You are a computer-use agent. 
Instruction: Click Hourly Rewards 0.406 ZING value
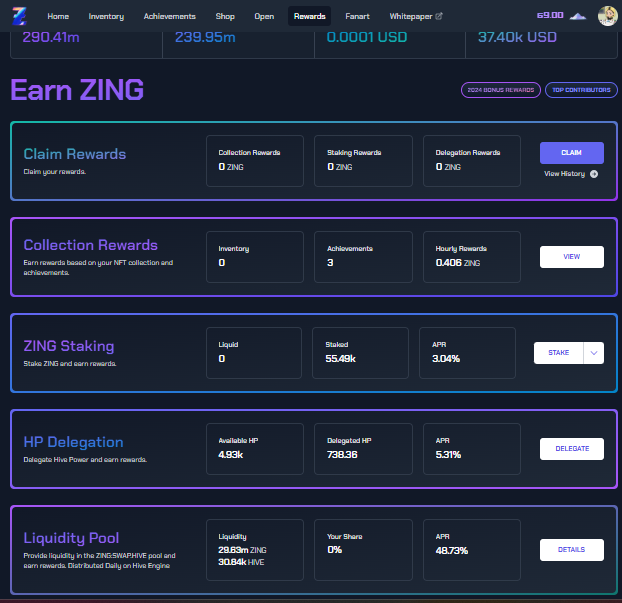(x=458, y=263)
